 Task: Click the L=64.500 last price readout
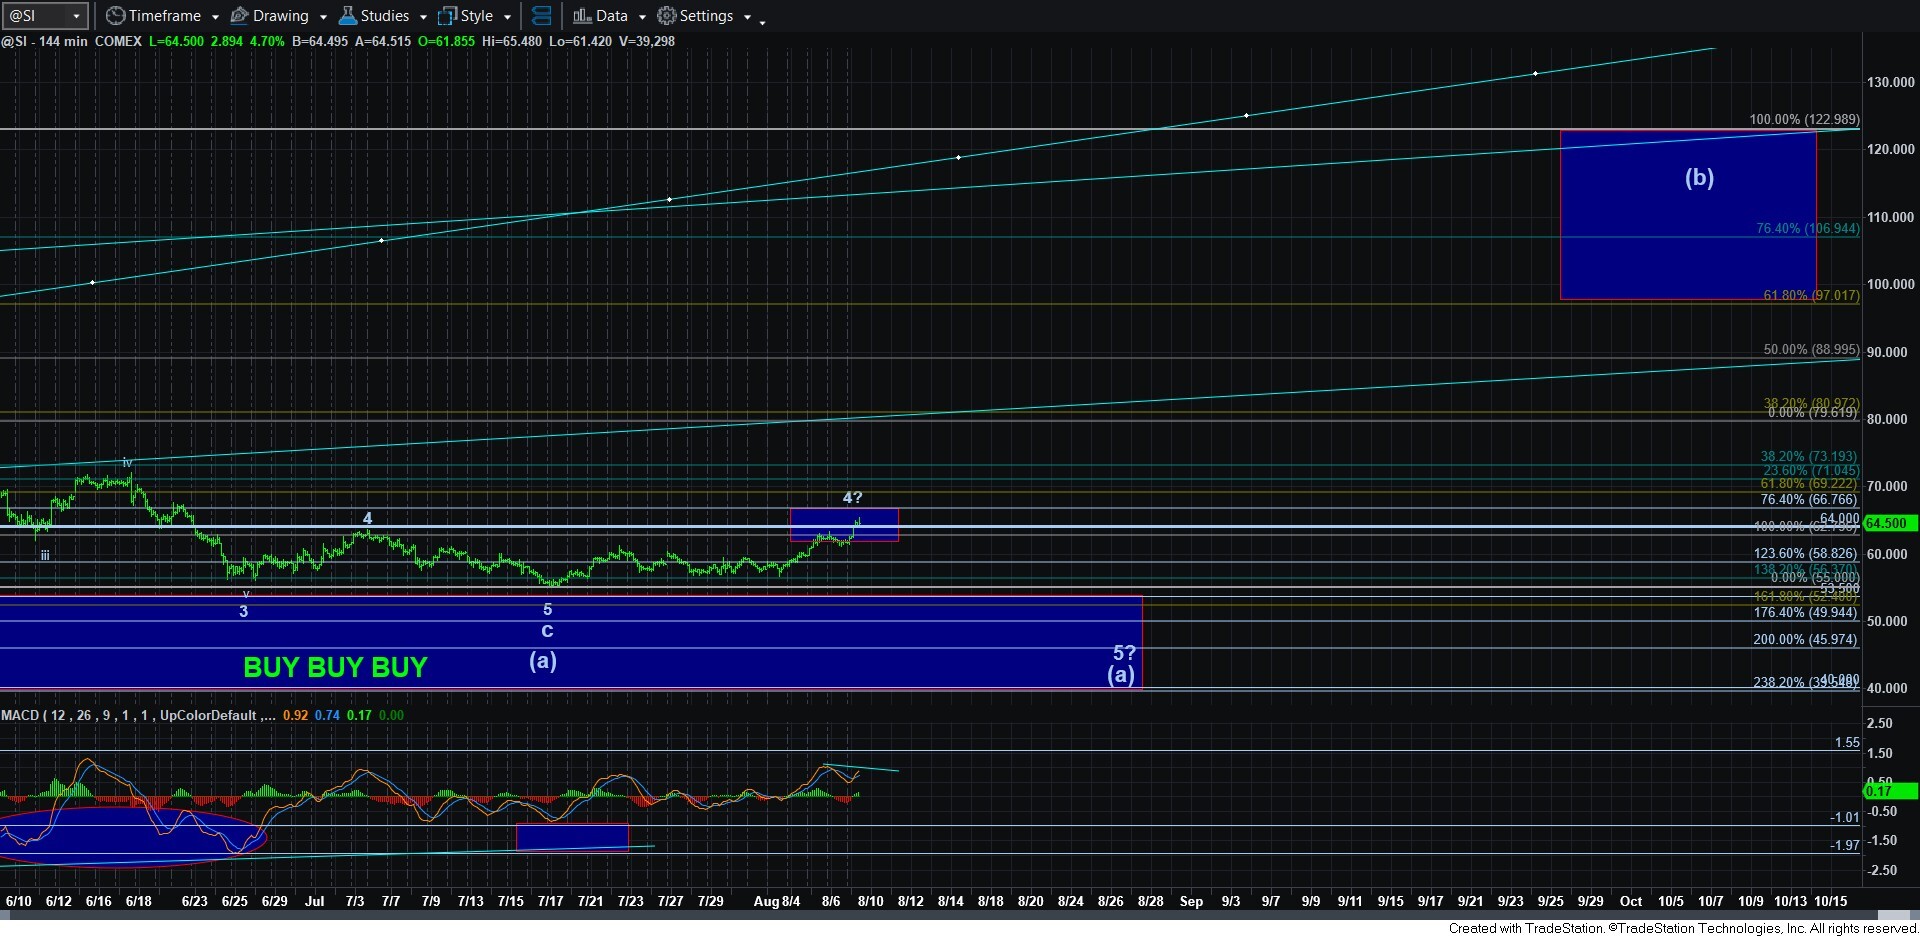[x=177, y=41]
